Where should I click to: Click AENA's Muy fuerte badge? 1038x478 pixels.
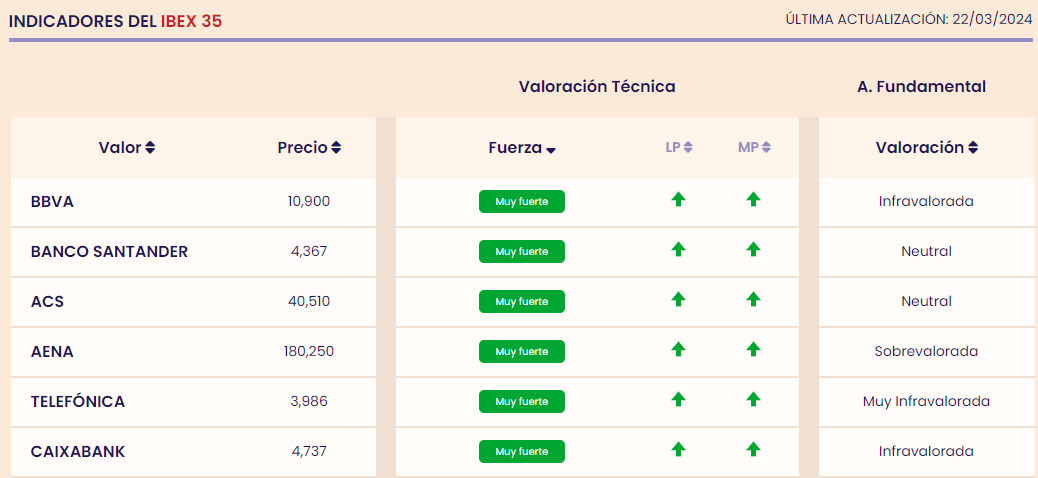(521, 351)
